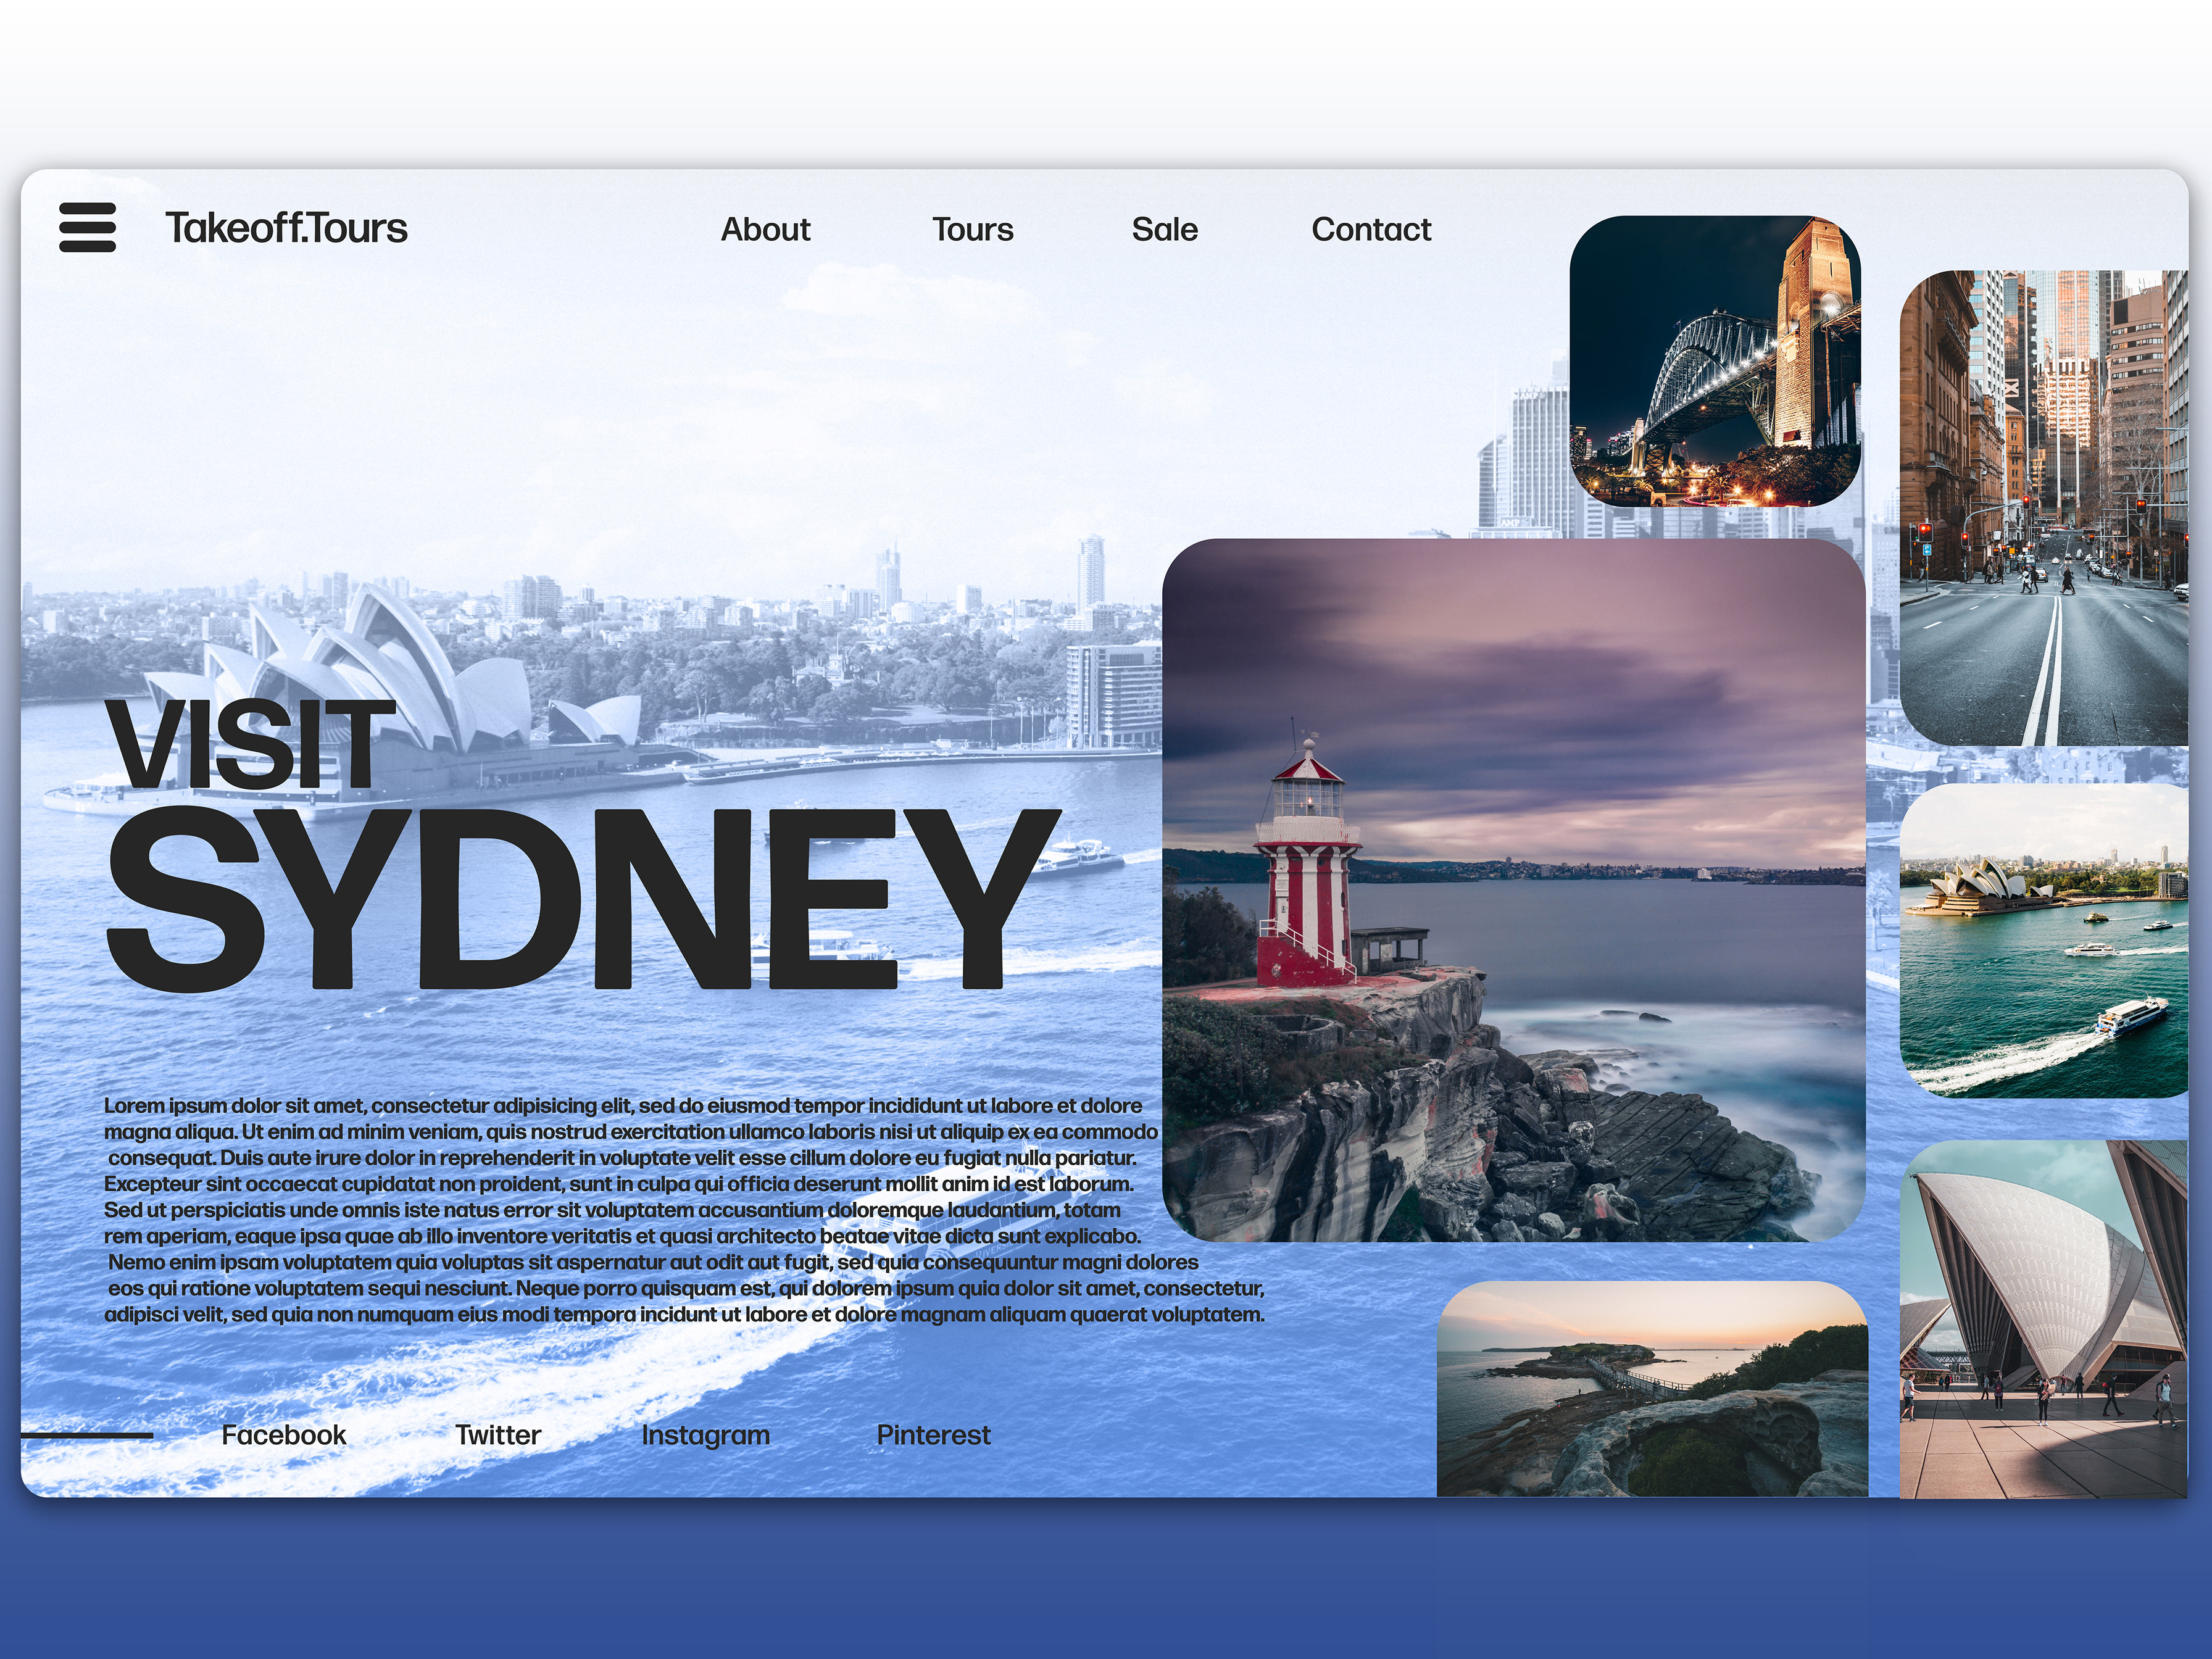The image size is (2212, 1659).
Task: Open the About menu item
Action: [765, 229]
